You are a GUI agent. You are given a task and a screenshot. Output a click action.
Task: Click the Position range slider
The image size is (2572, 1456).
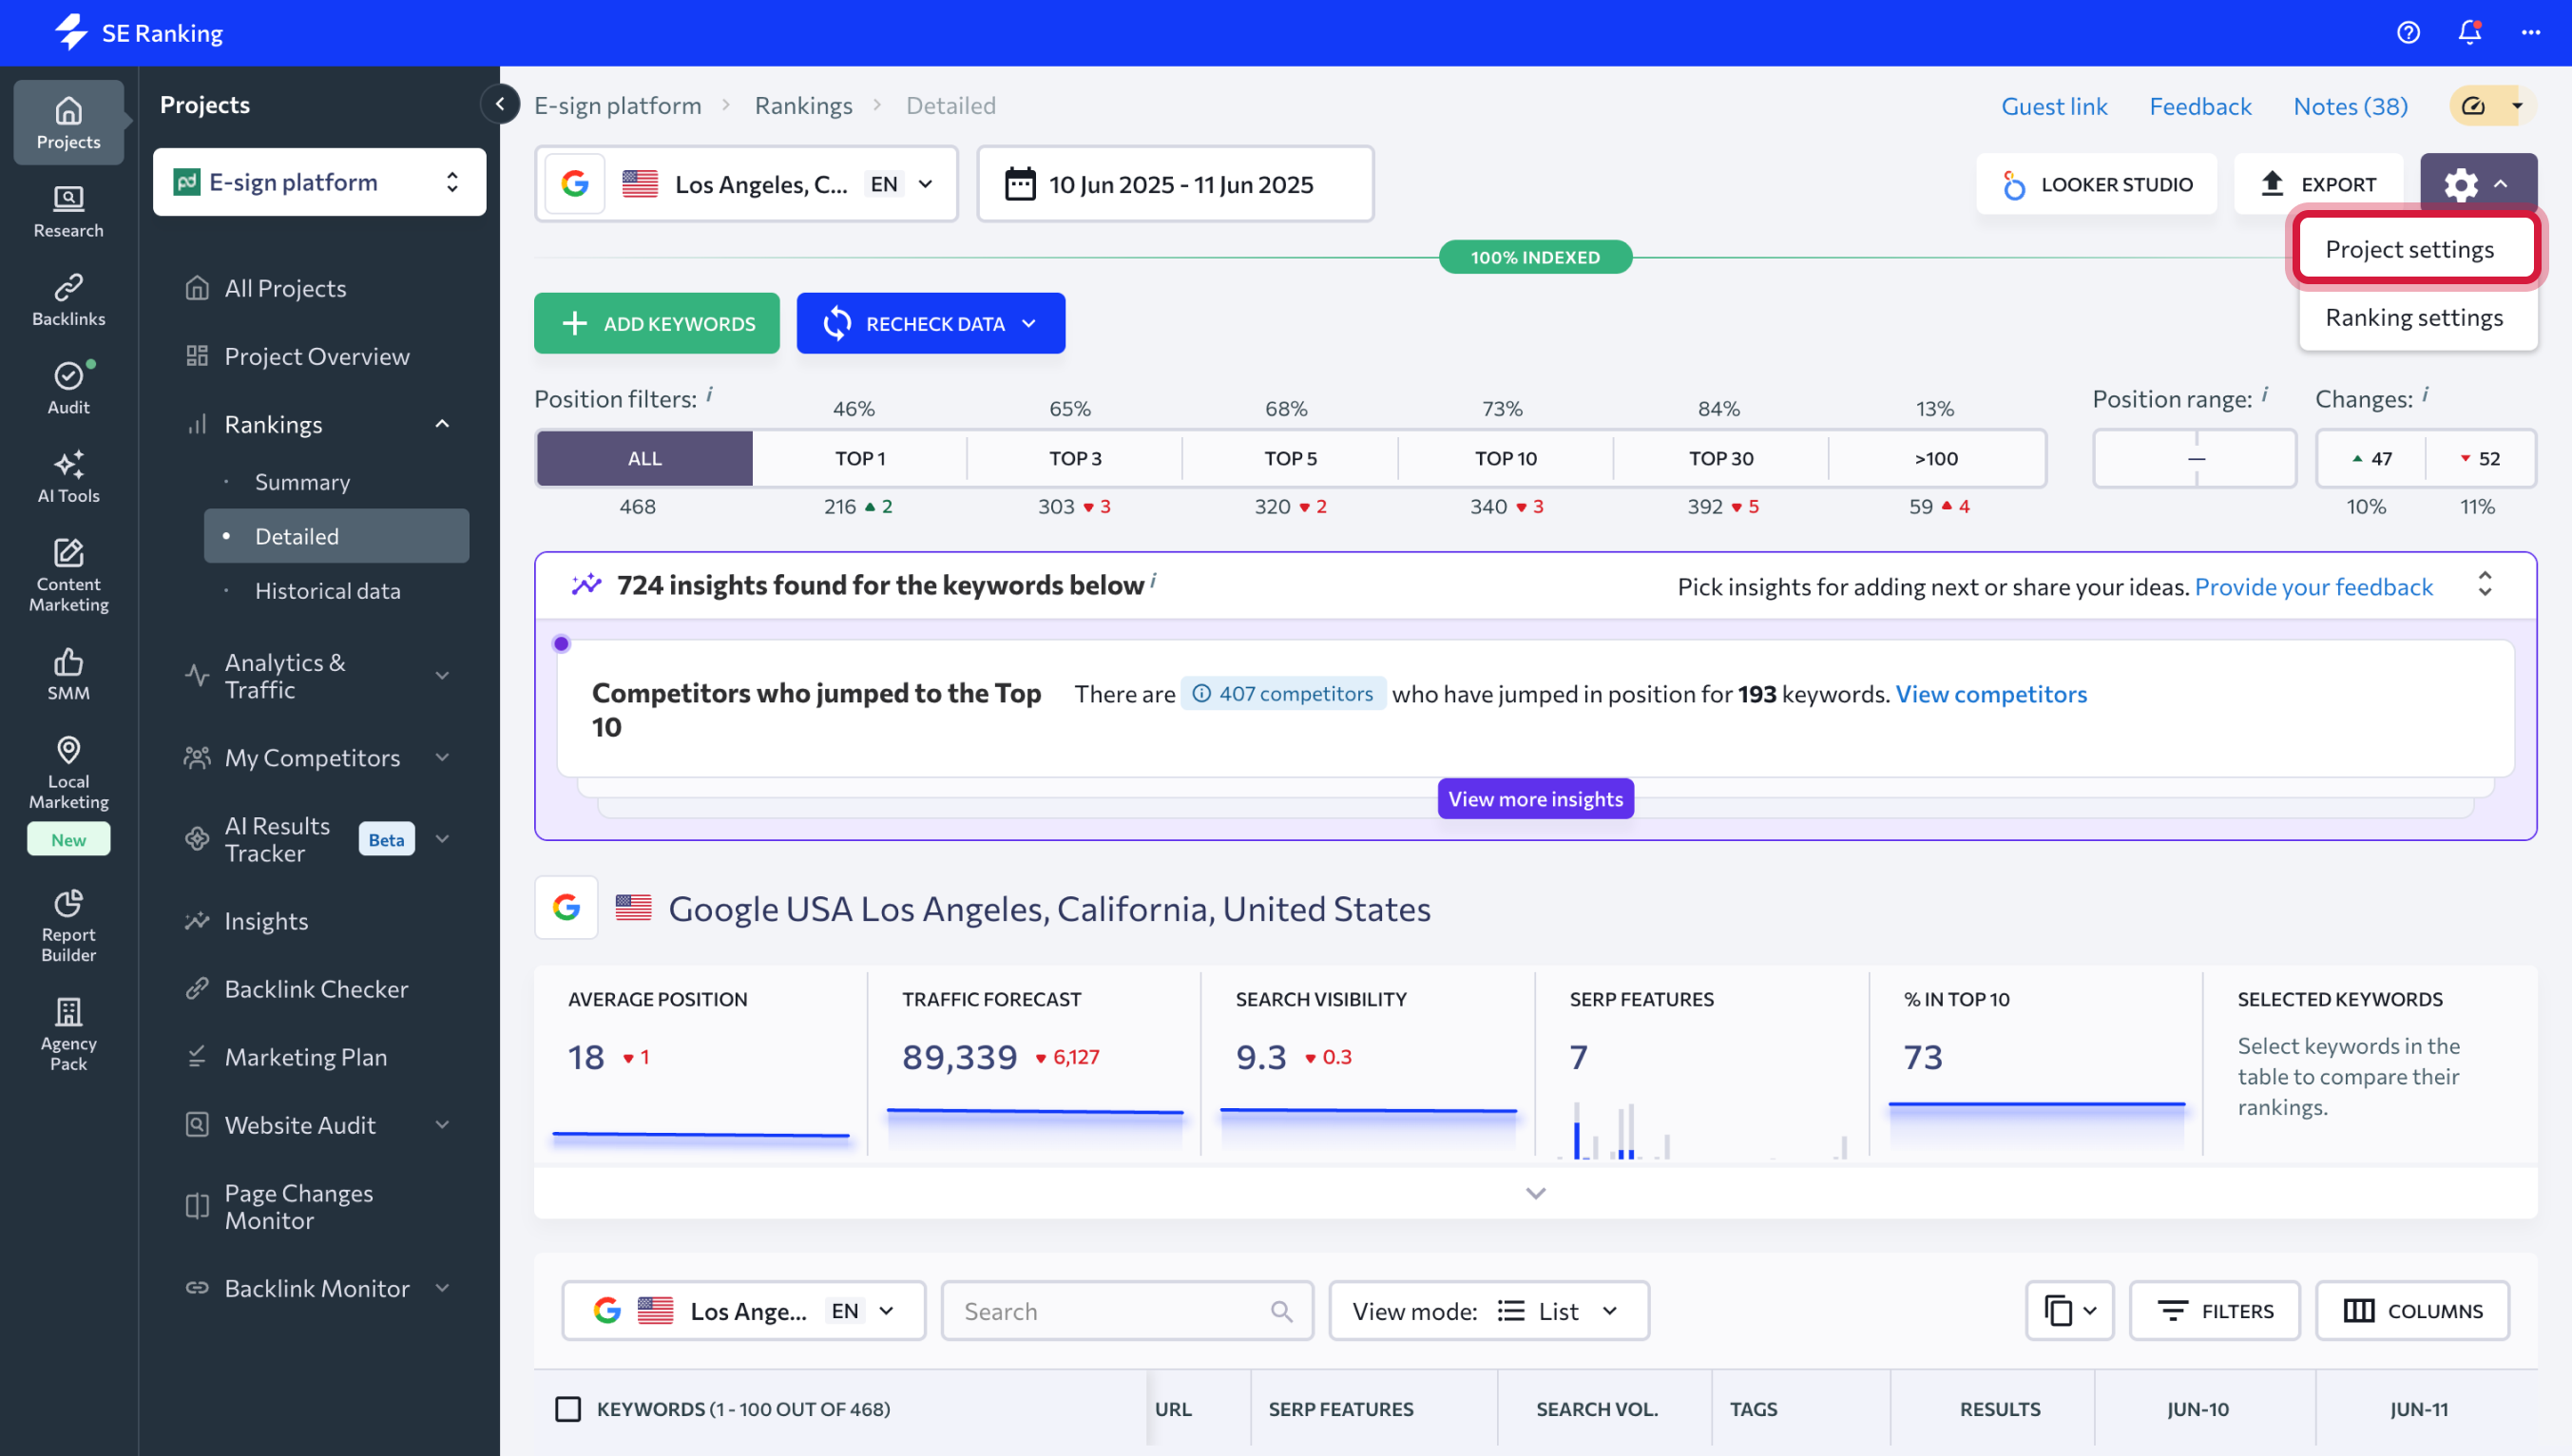point(2195,459)
